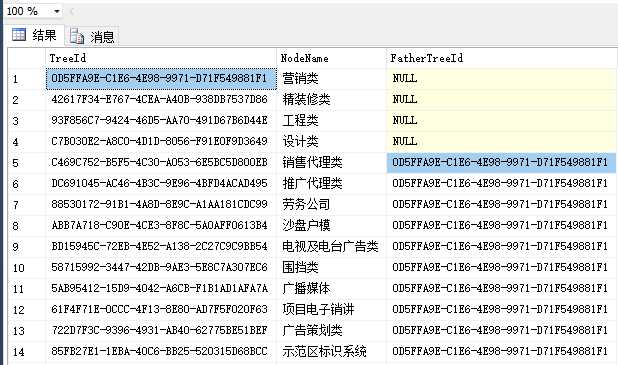Click NodeName cell 广告策划类
The height and width of the screenshot is (365, 618).
(332, 330)
